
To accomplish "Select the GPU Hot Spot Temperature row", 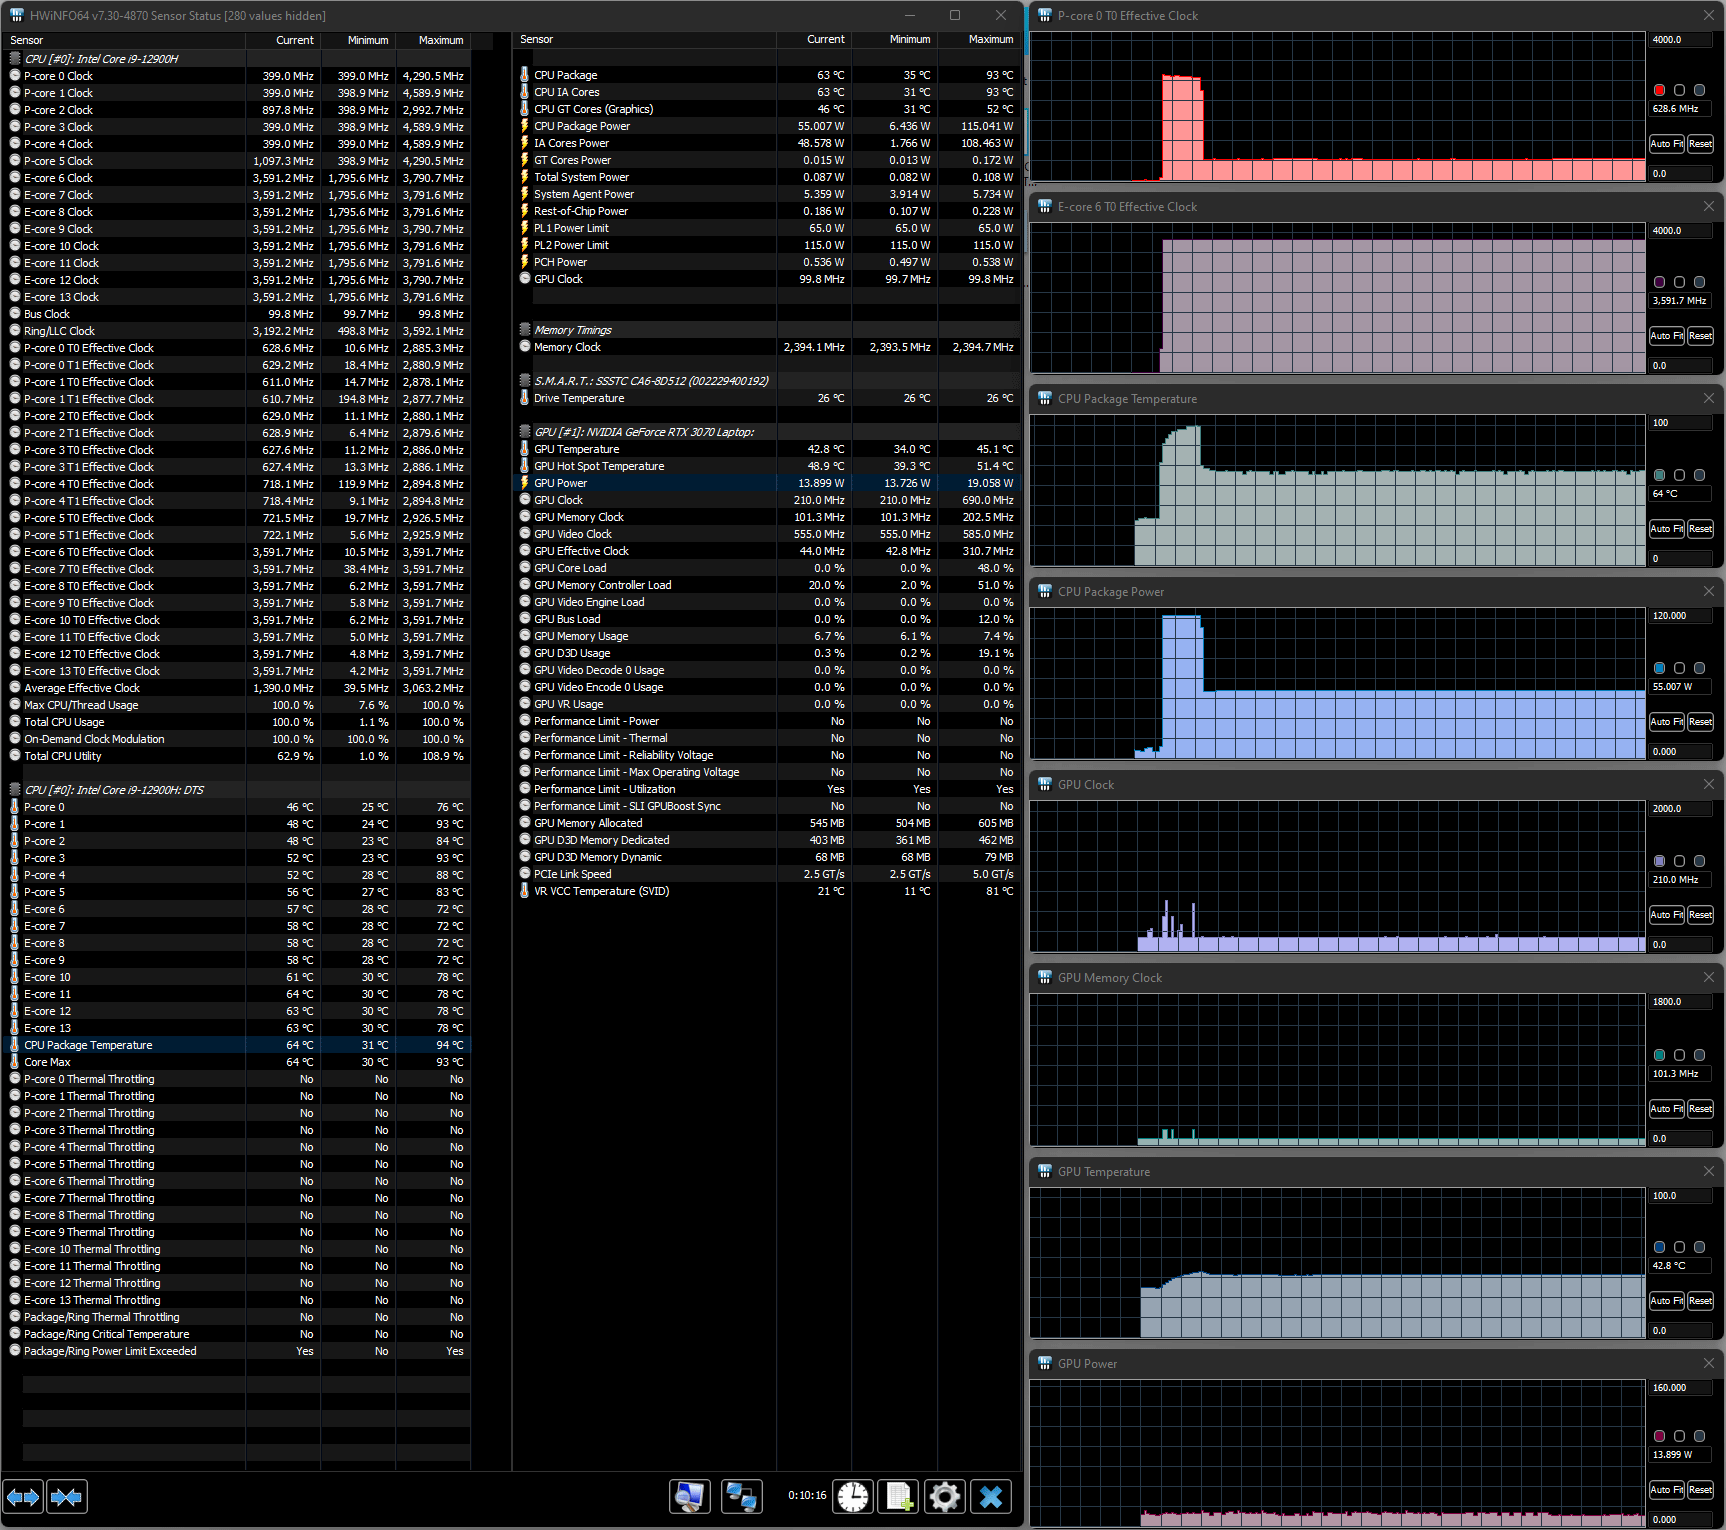I will coord(767,466).
